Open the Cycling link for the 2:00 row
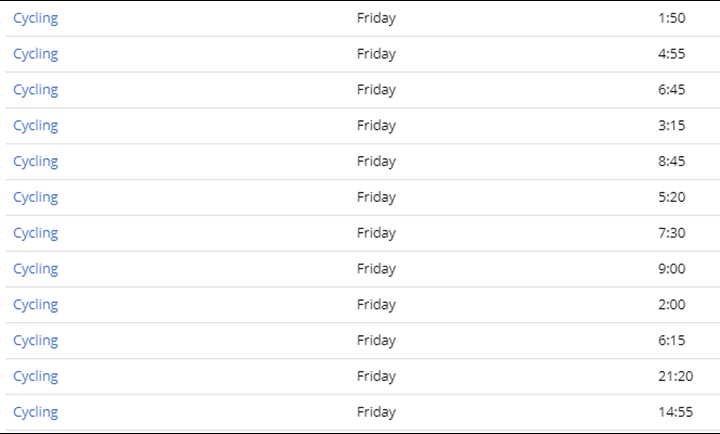 coord(35,305)
